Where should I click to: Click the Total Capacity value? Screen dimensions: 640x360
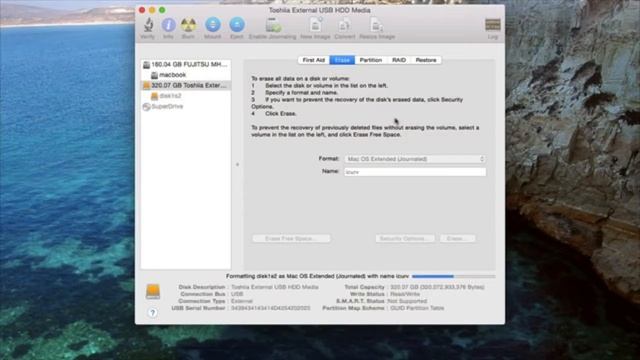point(437,287)
